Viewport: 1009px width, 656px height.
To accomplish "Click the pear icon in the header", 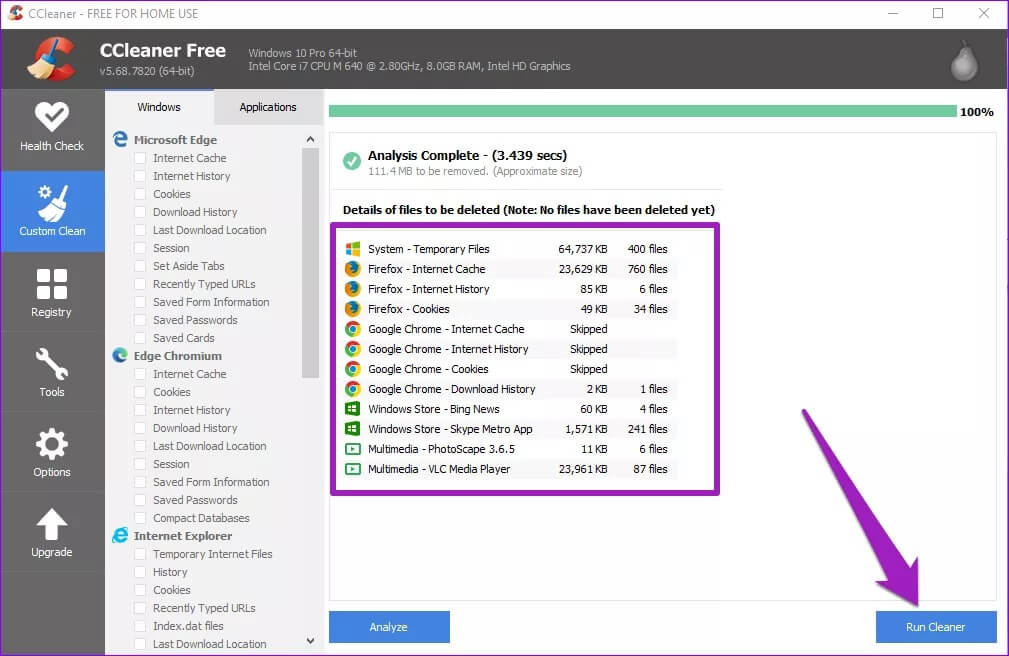I will point(964,61).
